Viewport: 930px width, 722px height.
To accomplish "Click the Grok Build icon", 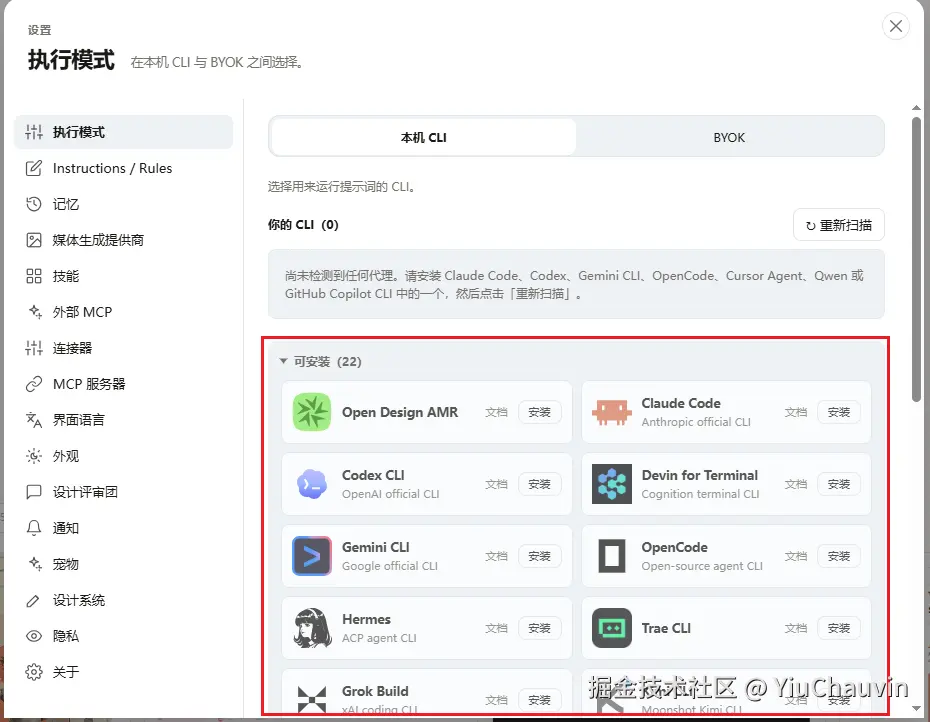I will coord(312,699).
